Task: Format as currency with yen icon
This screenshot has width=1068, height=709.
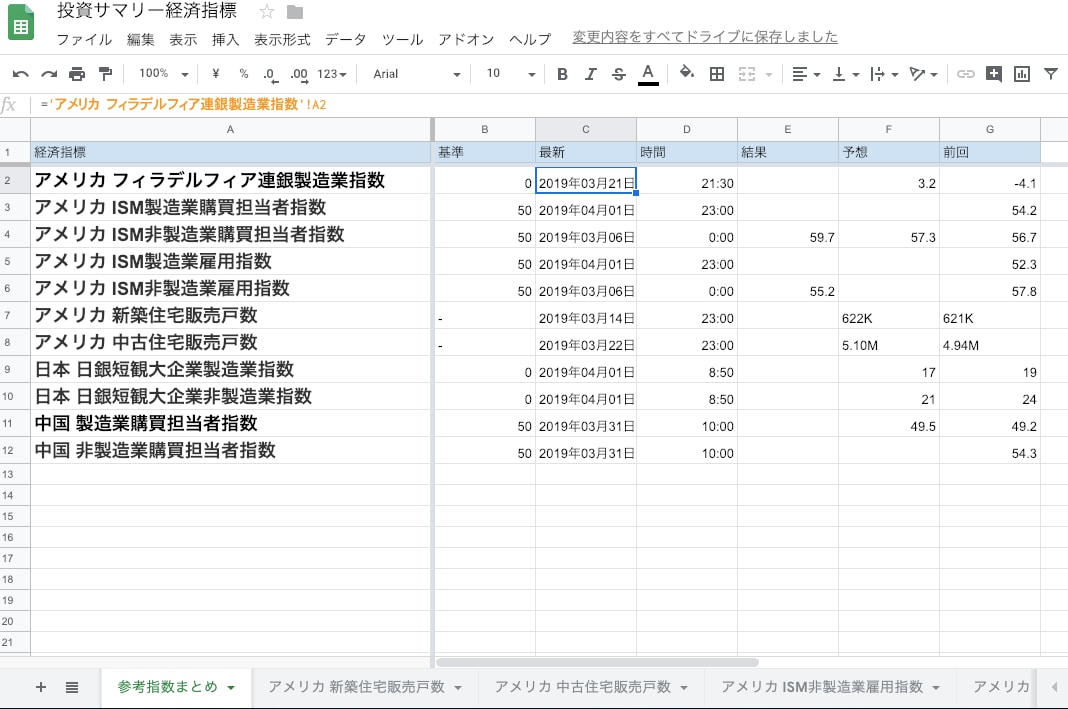Action: [216, 74]
